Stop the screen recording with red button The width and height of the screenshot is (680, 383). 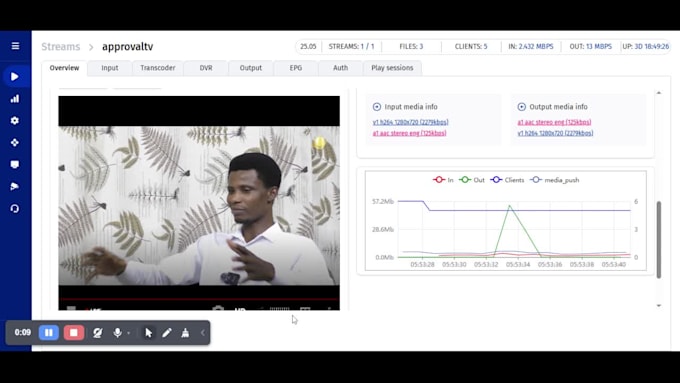[x=74, y=333]
